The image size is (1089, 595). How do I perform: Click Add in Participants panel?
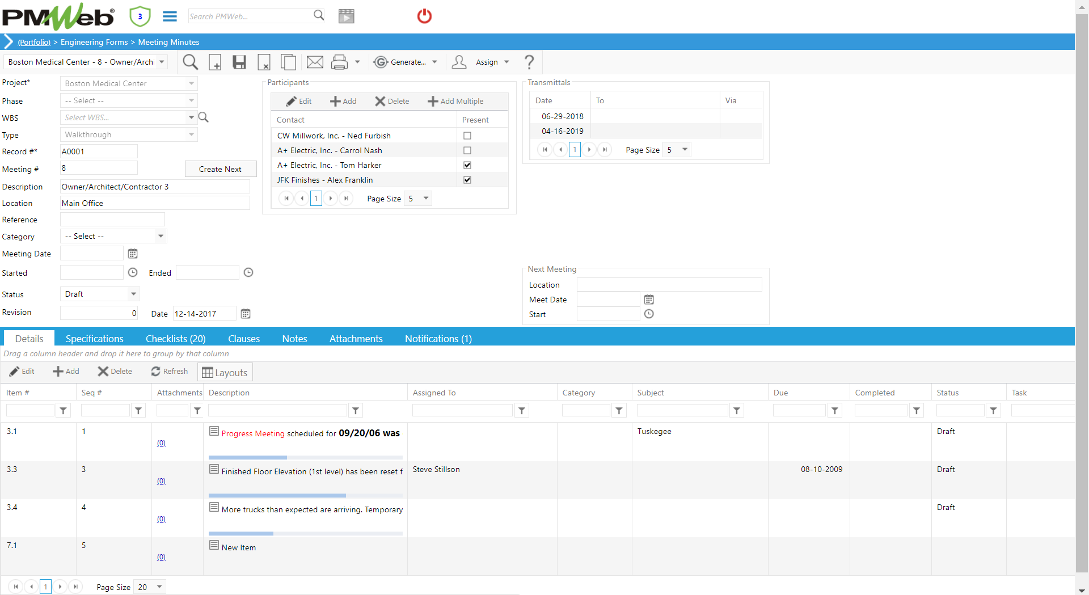[x=343, y=101]
